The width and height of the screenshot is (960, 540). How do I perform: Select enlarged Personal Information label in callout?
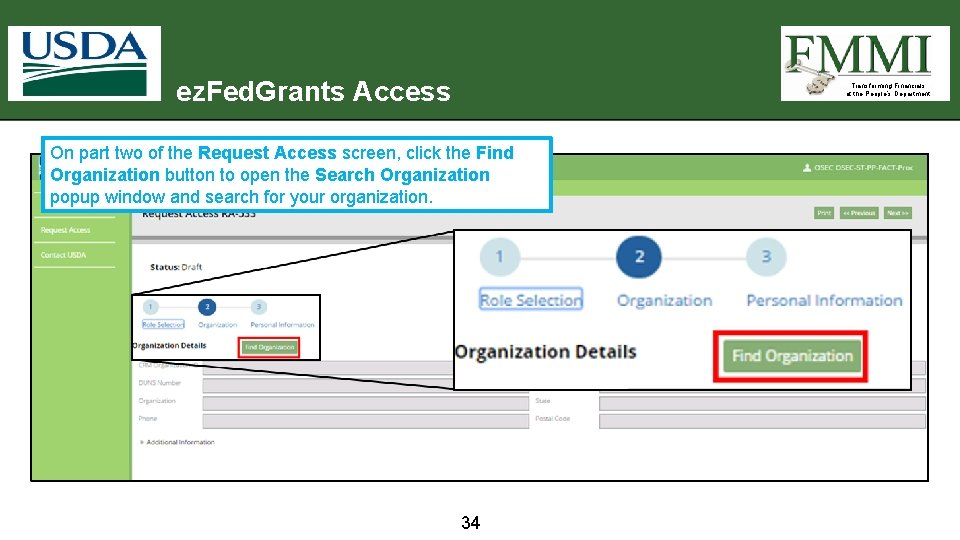pyautogui.click(x=824, y=301)
